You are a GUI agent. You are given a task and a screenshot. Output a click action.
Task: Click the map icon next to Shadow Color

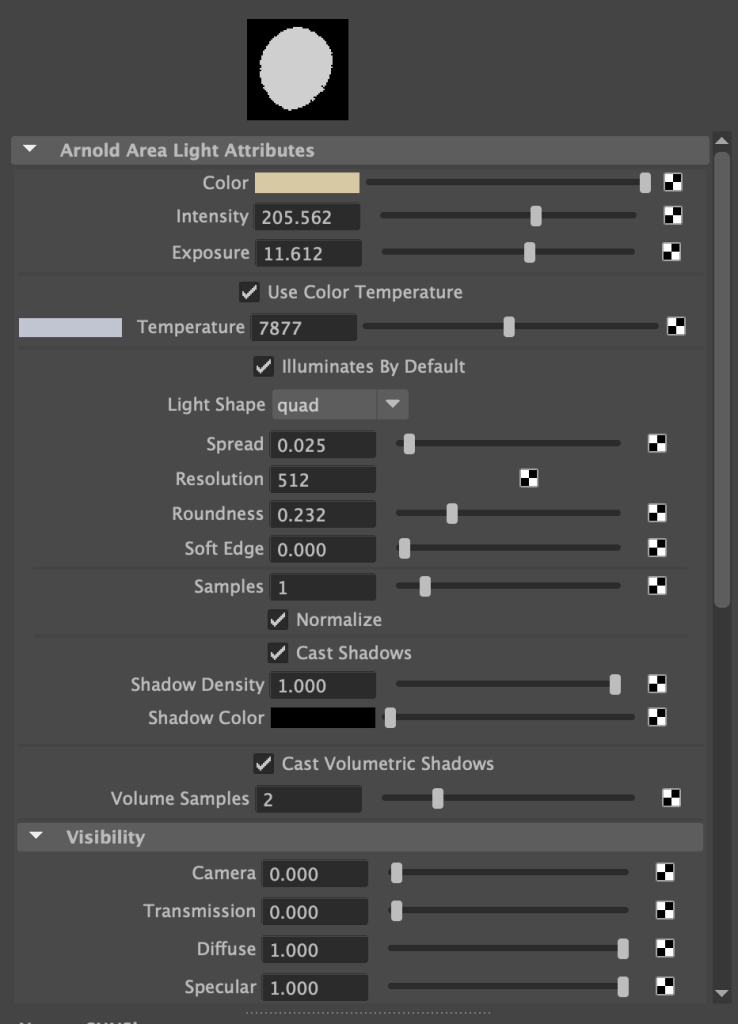pyautogui.click(x=657, y=717)
